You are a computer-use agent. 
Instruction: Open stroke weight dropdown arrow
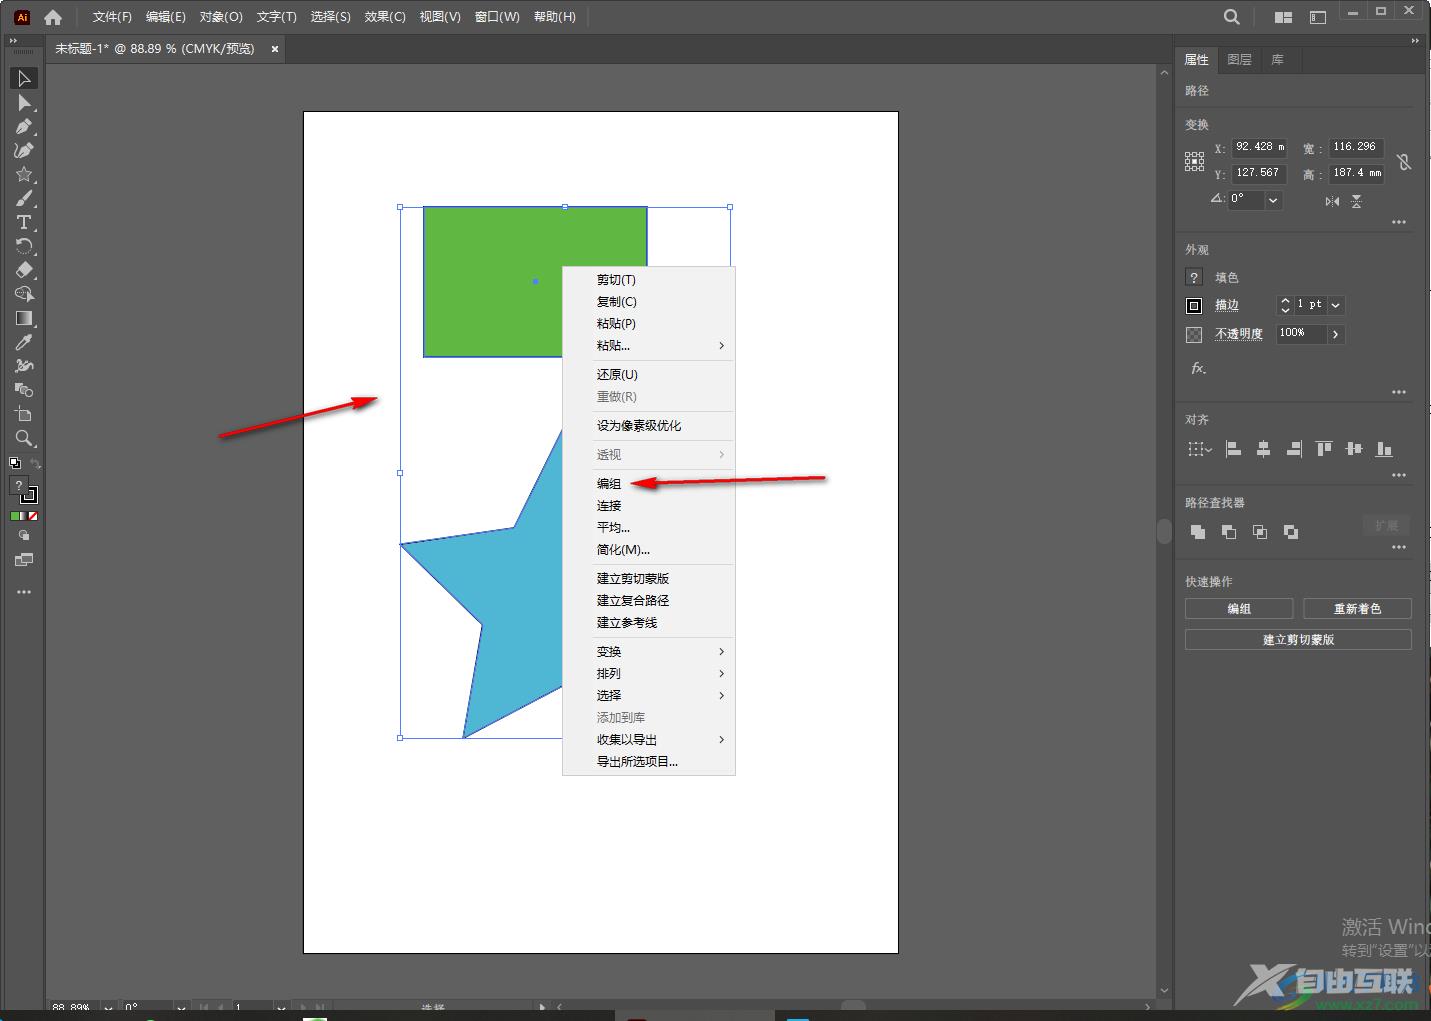click(1336, 305)
